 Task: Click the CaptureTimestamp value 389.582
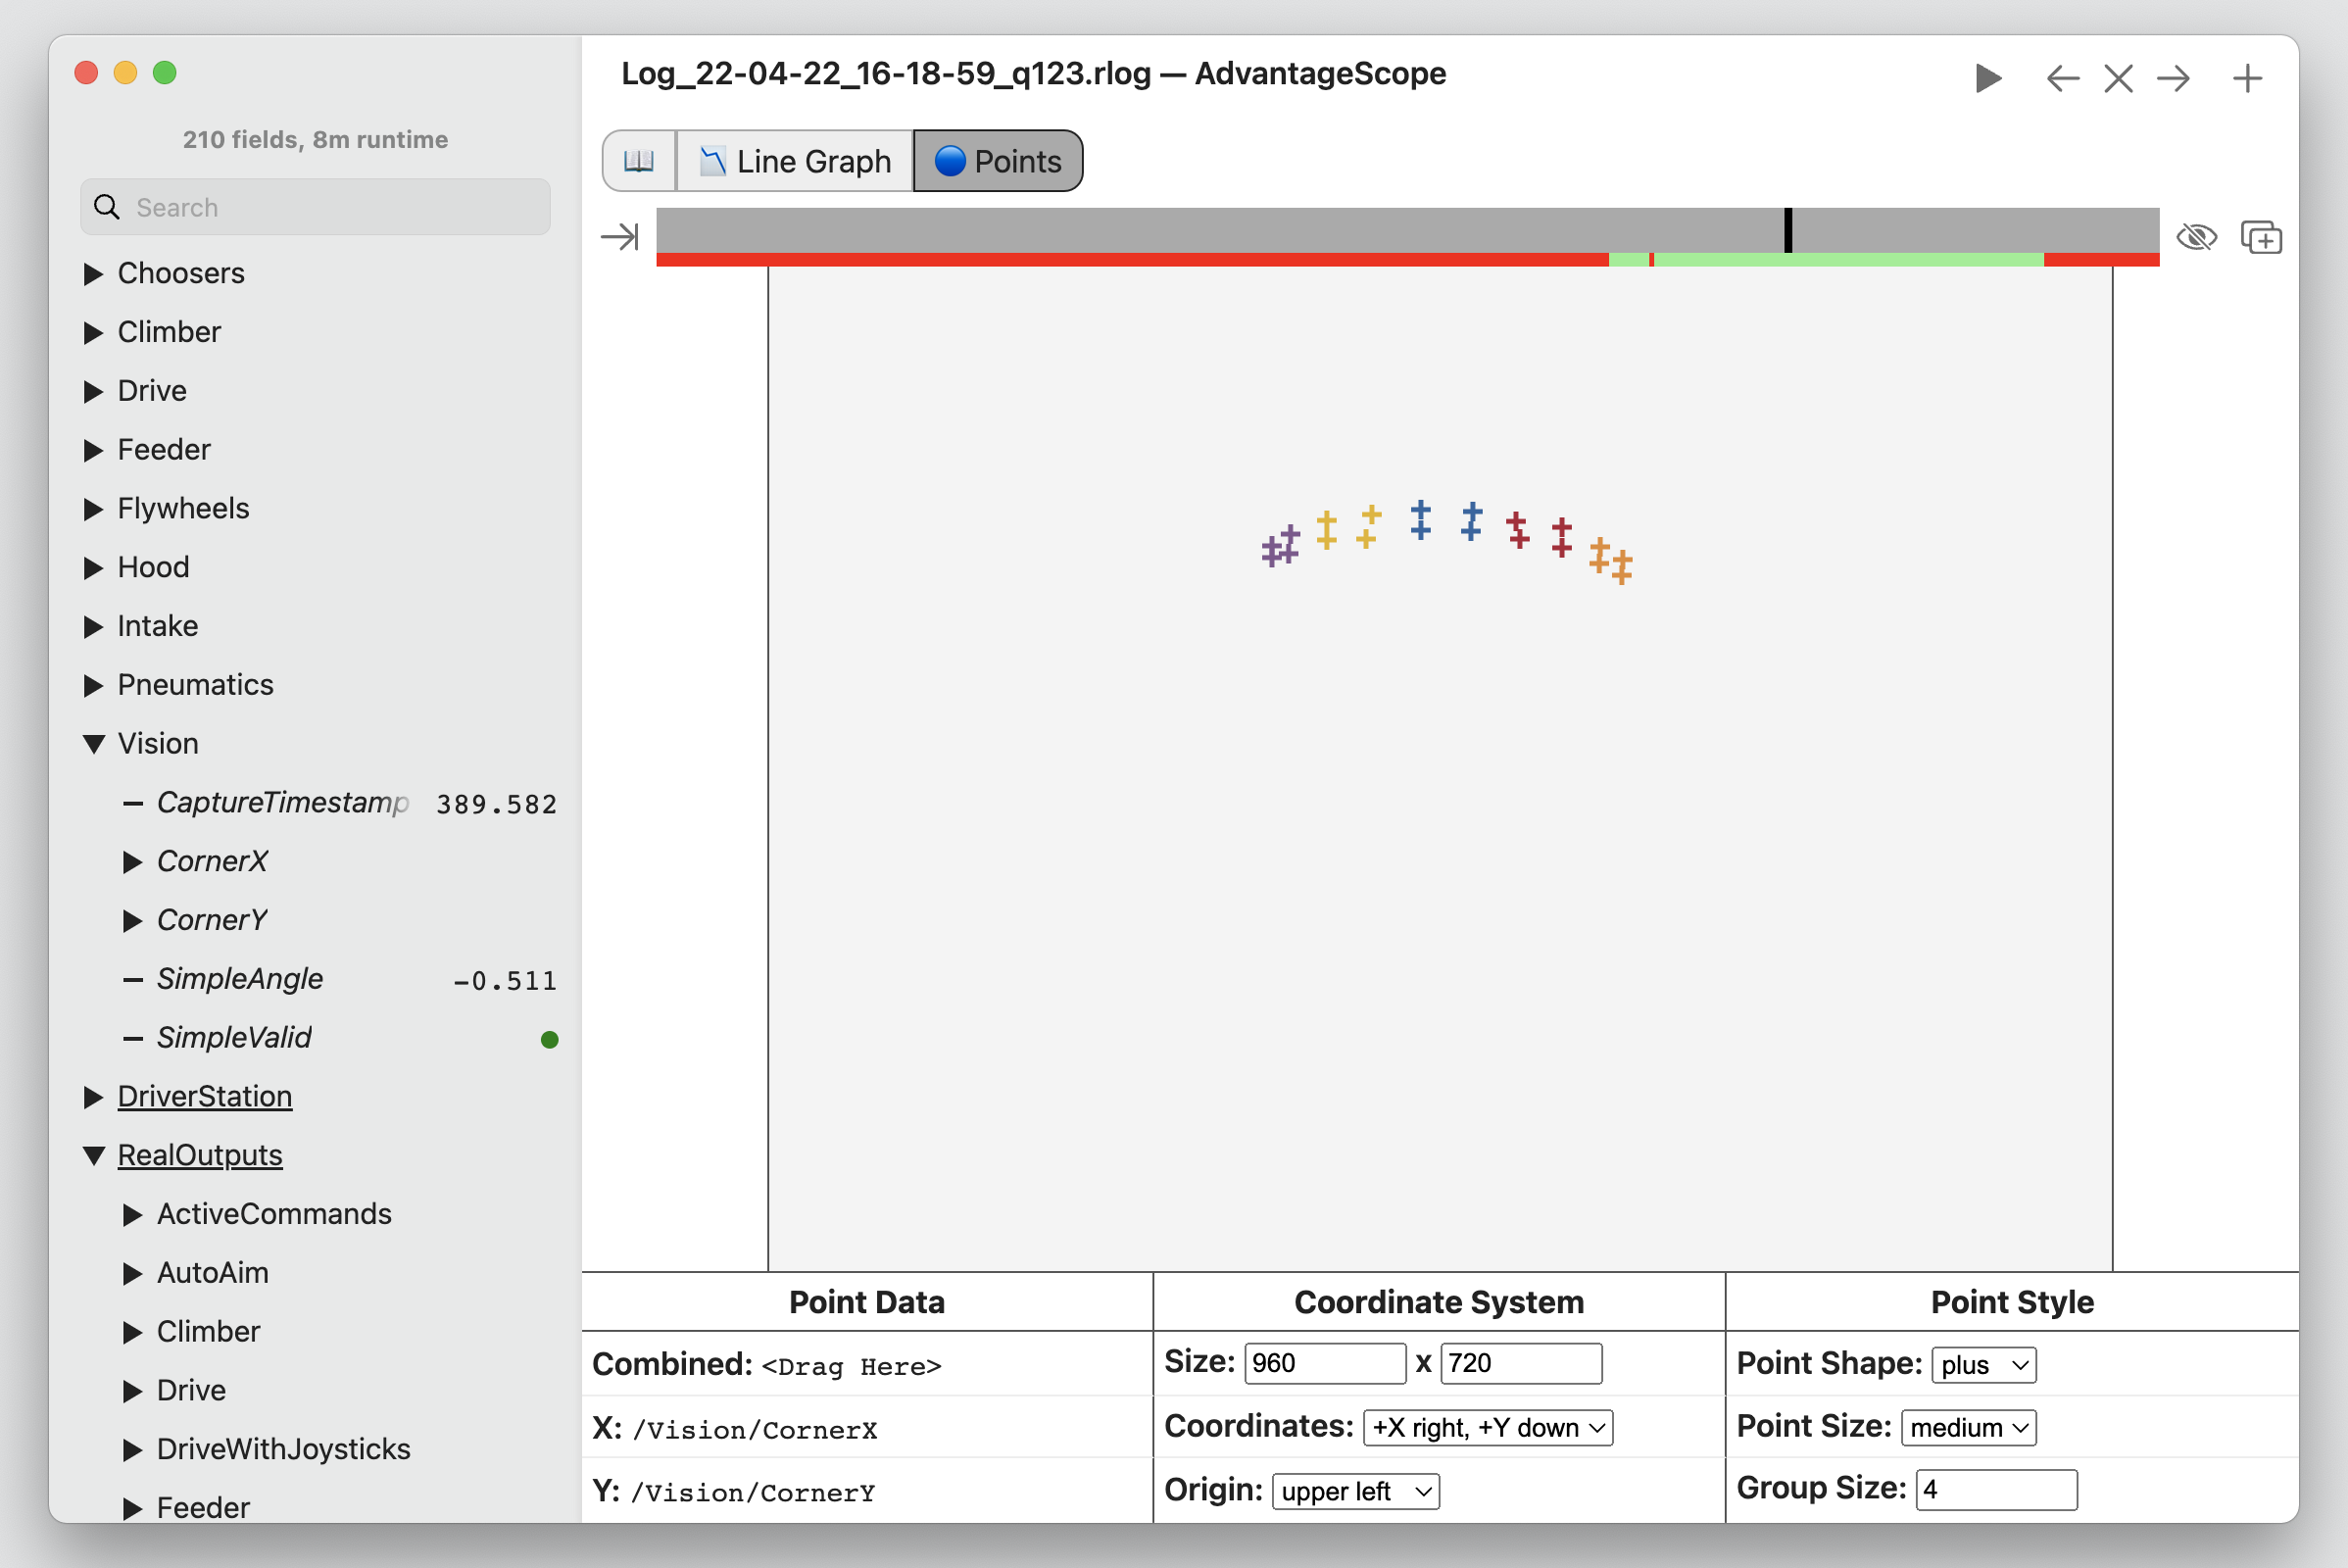click(x=496, y=804)
